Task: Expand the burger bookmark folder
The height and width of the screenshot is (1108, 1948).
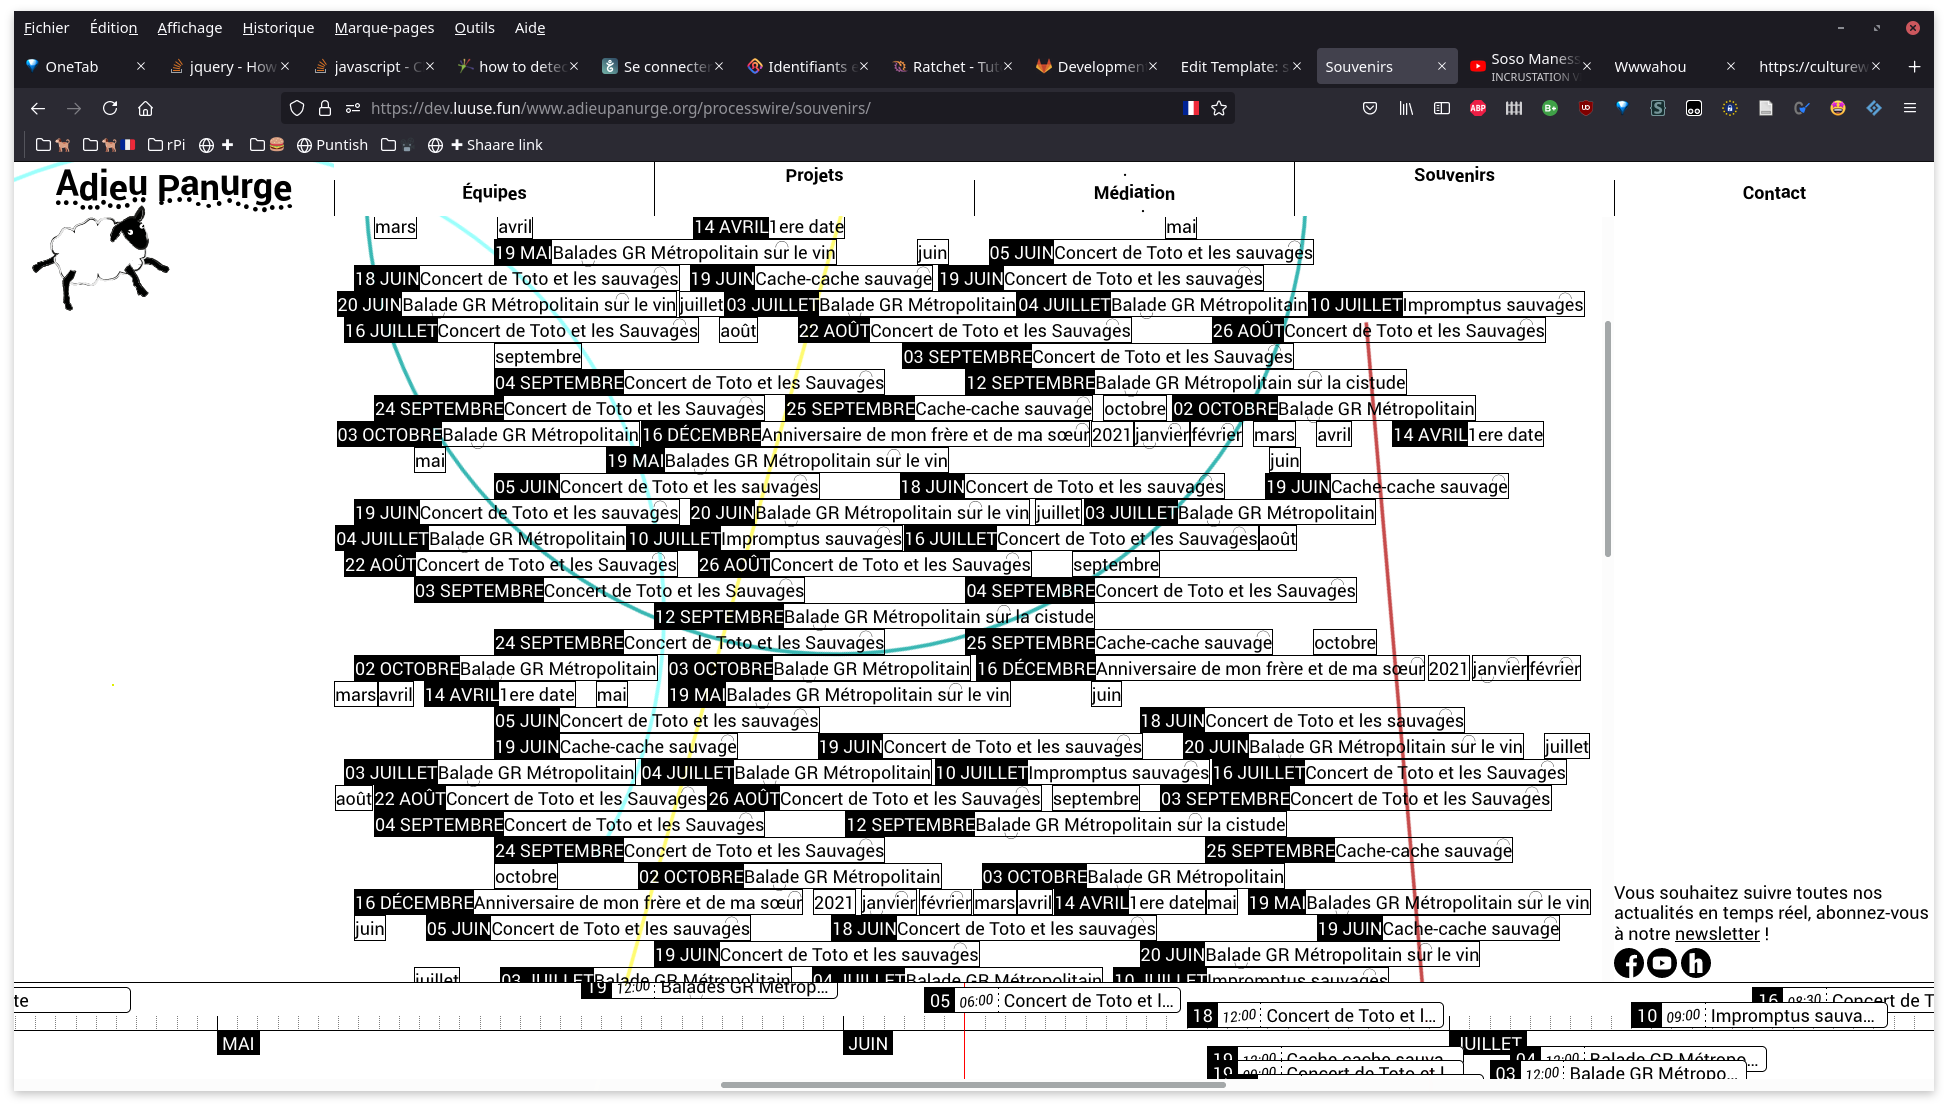Action: (267, 145)
